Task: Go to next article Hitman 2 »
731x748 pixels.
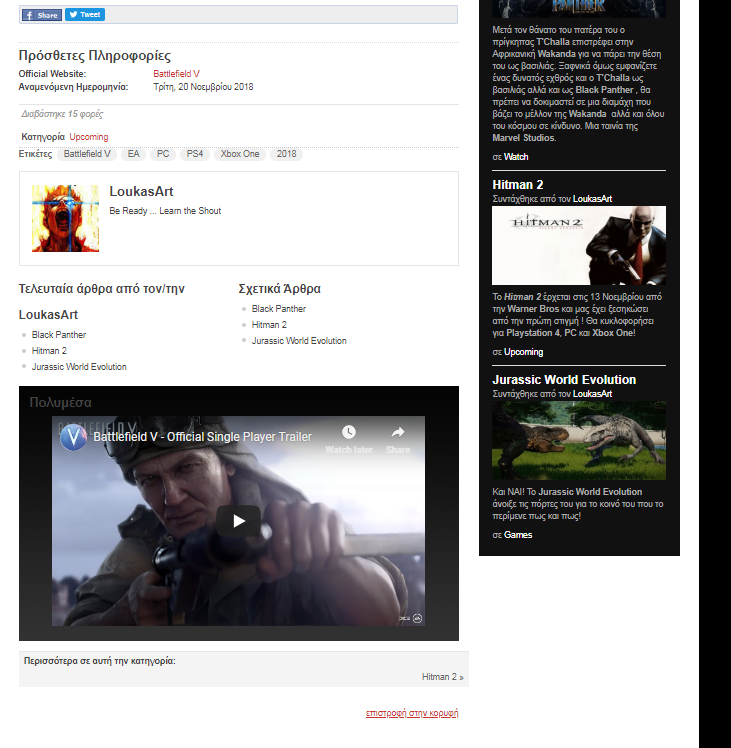Action: tap(442, 677)
